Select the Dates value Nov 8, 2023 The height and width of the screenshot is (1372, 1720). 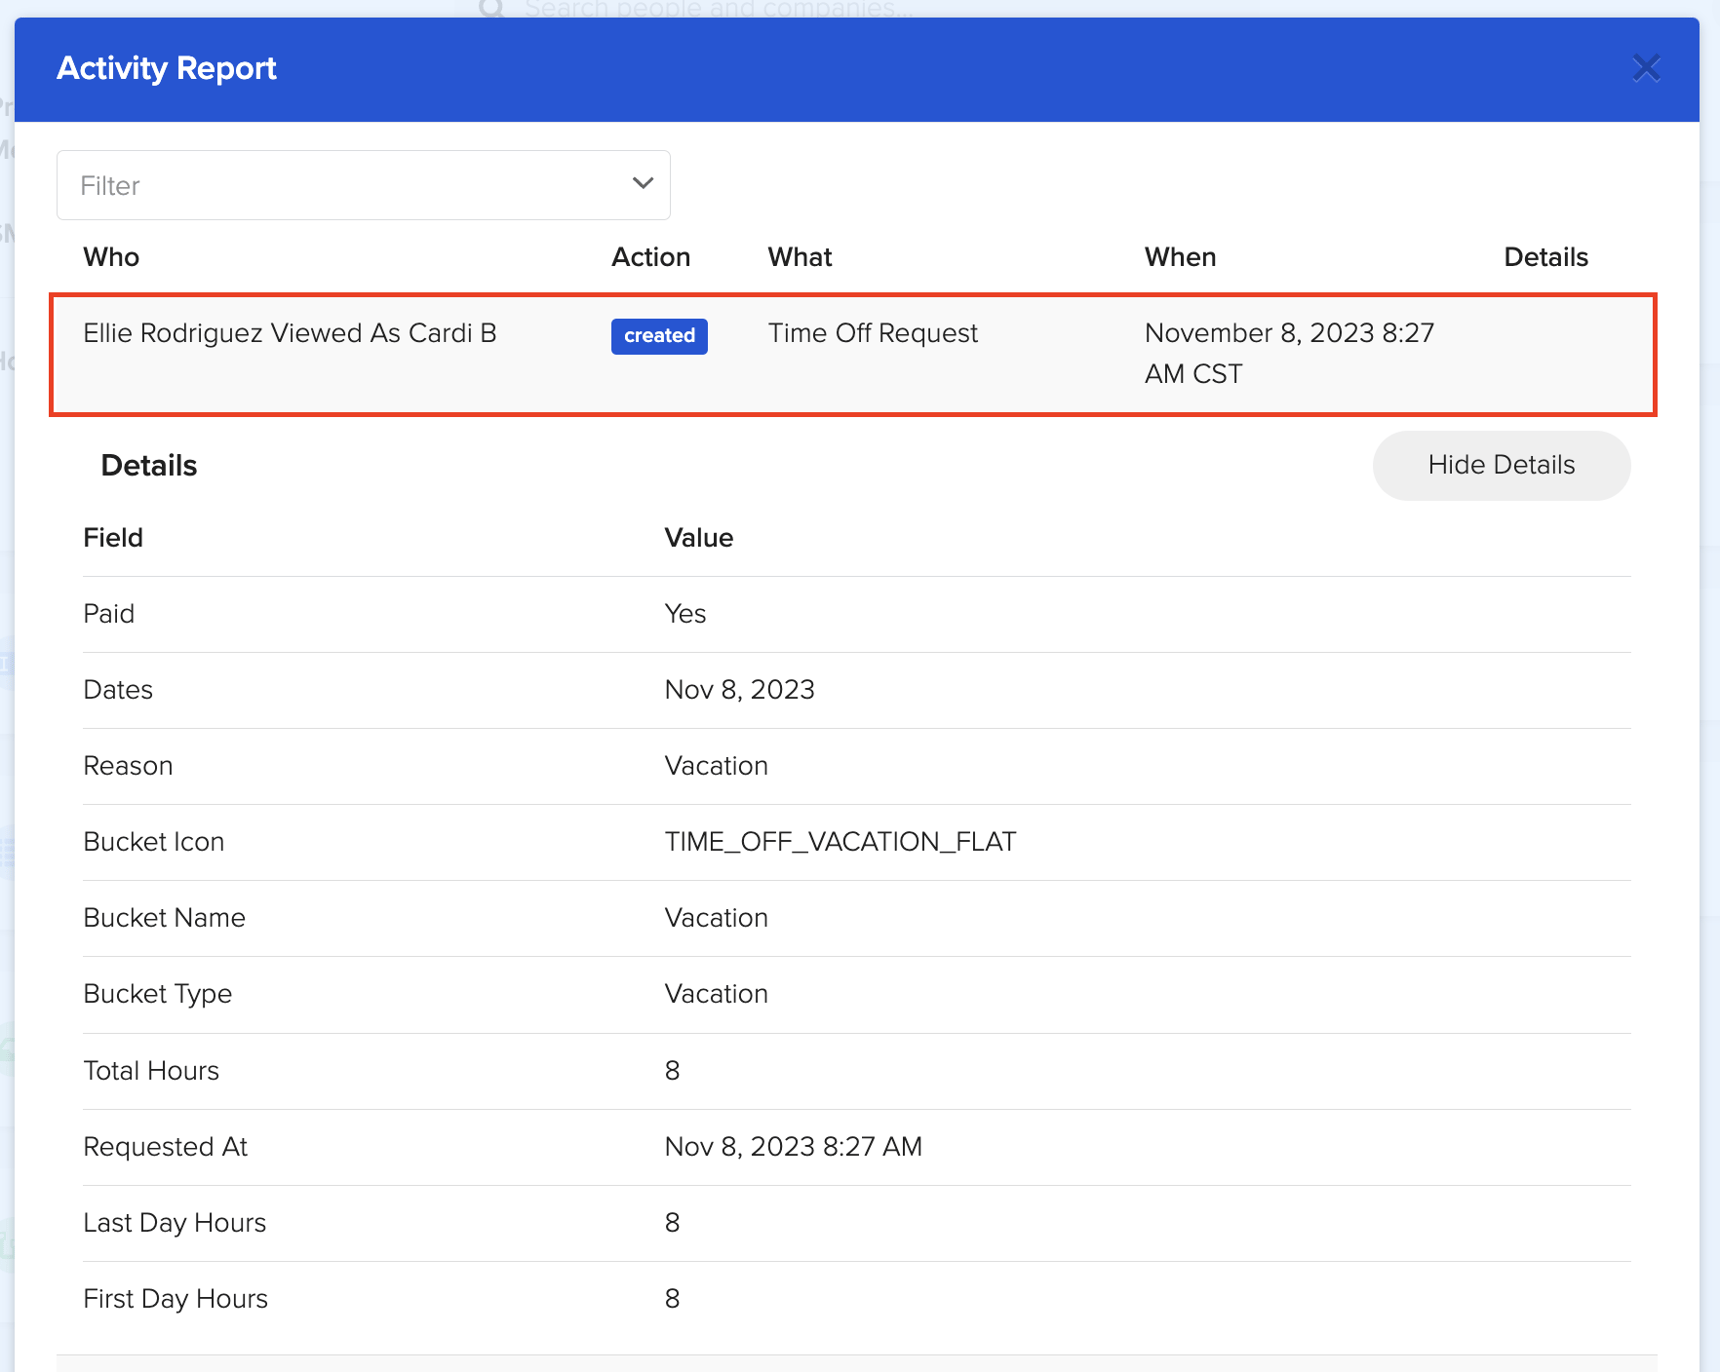(739, 689)
